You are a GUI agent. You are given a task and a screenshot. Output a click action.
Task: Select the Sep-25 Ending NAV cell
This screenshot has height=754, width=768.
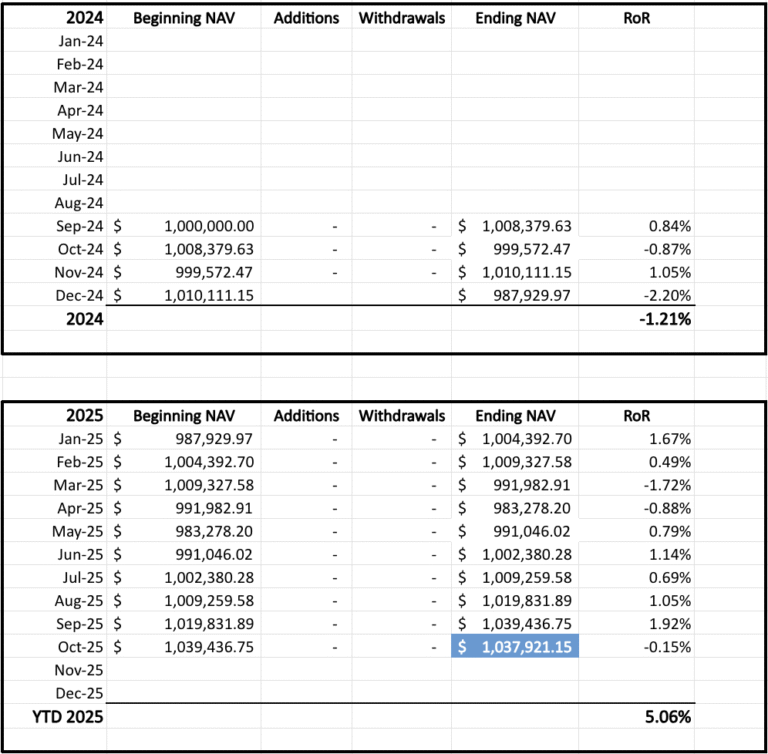click(514, 623)
